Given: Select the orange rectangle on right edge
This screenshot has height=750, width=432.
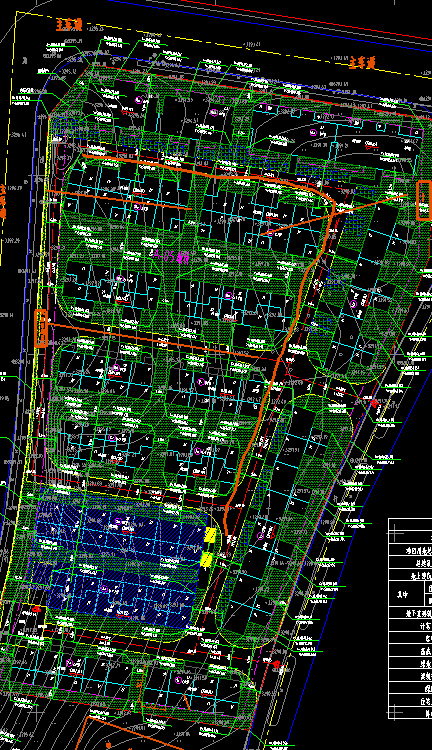Looking at the screenshot, I should [424, 200].
